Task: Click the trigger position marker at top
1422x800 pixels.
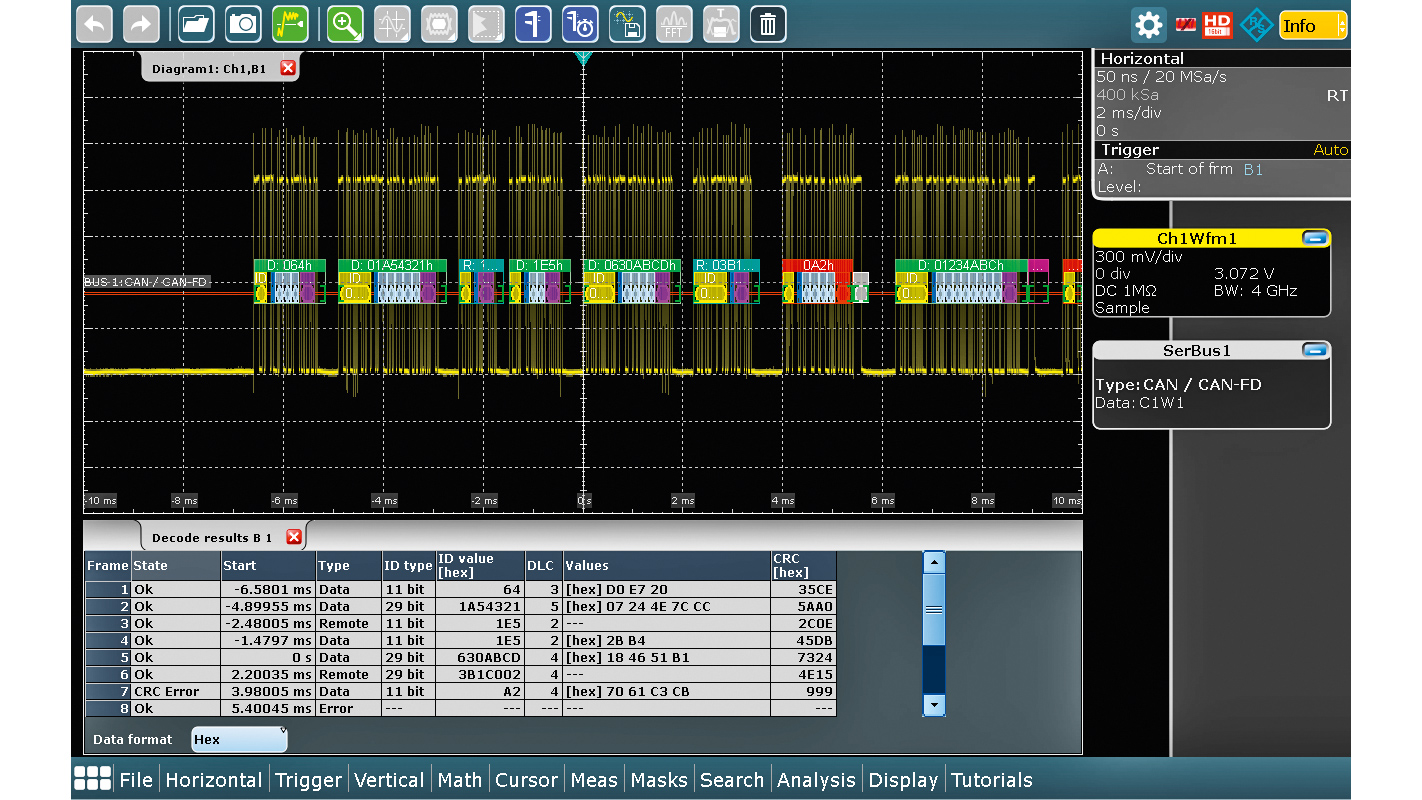Action: pyautogui.click(x=584, y=59)
